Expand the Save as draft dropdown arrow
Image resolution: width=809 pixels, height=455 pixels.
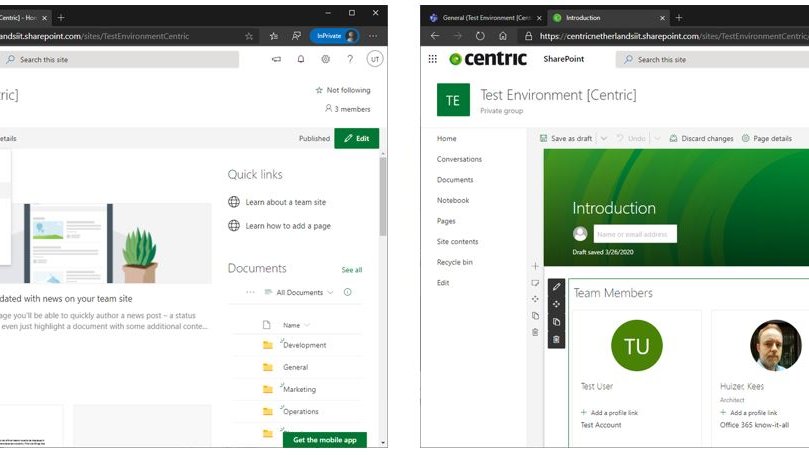(x=604, y=138)
